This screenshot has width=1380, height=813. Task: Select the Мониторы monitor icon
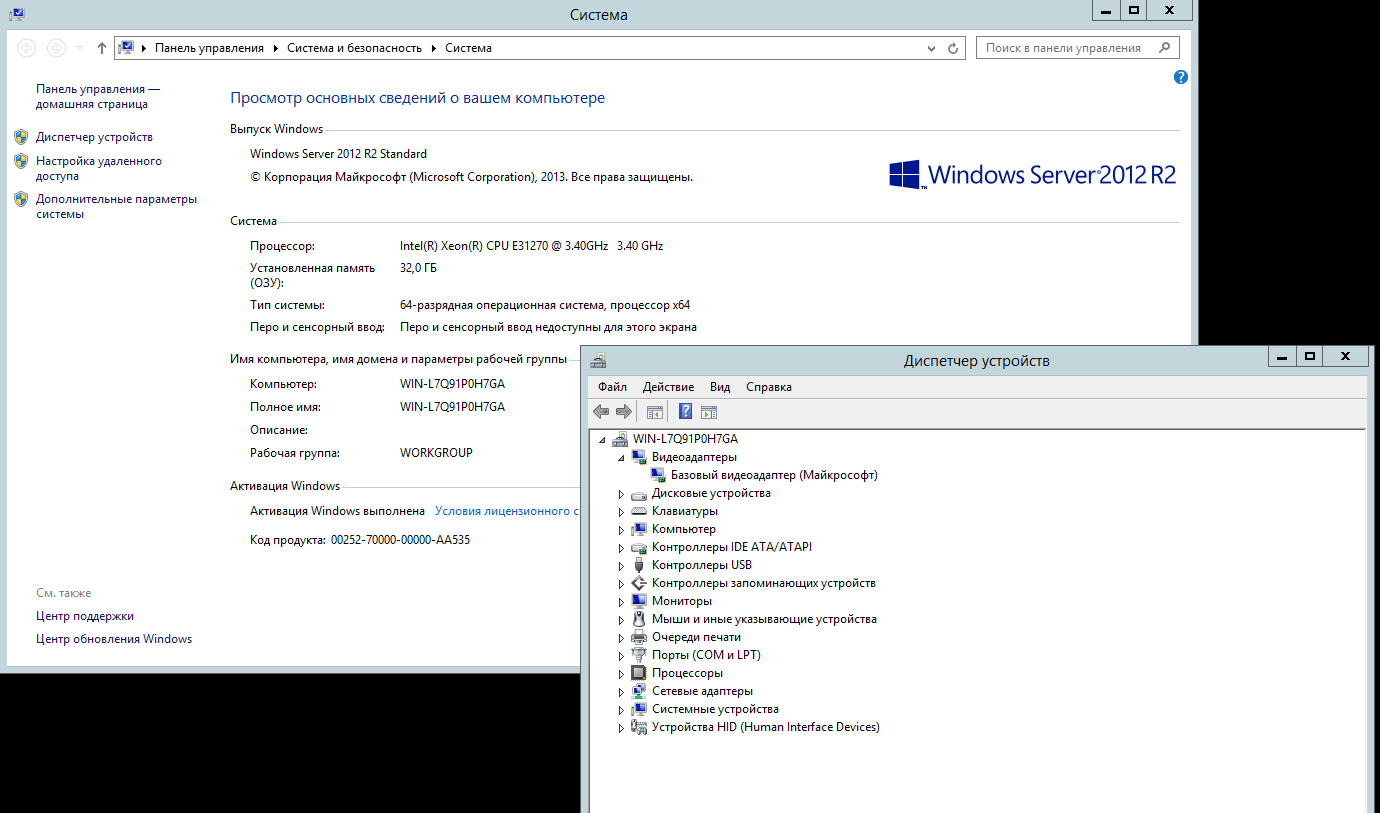coord(639,601)
